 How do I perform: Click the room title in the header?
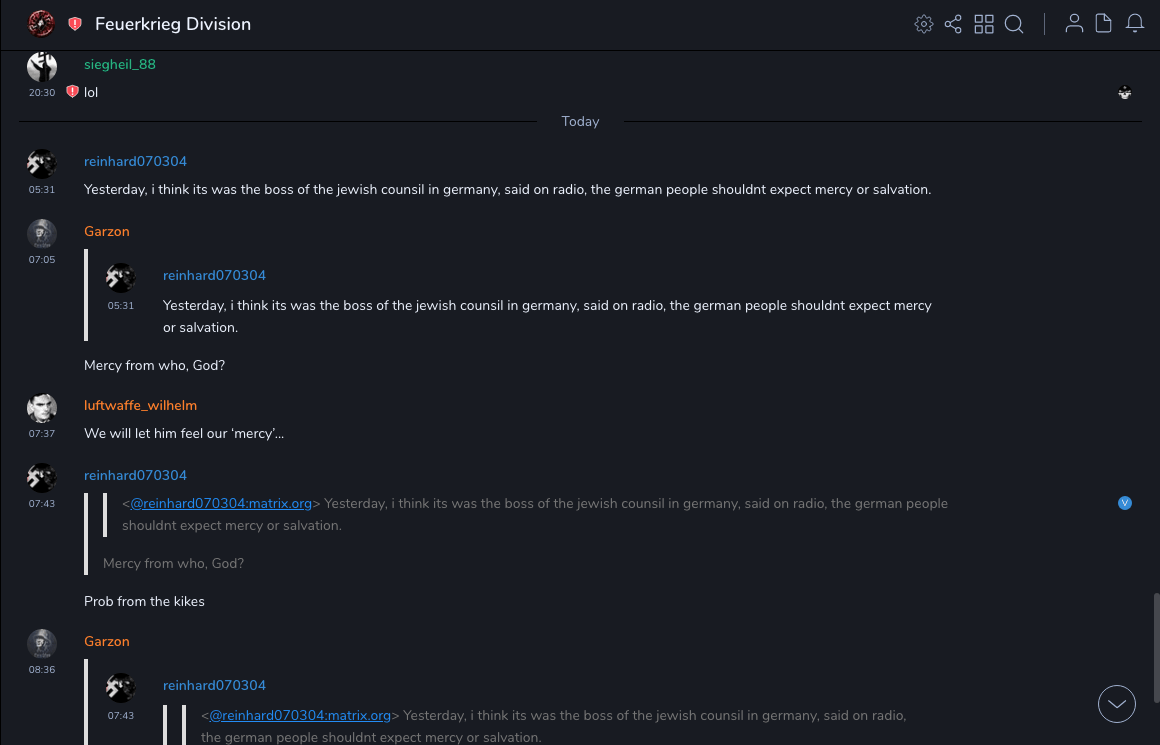[173, 24]
